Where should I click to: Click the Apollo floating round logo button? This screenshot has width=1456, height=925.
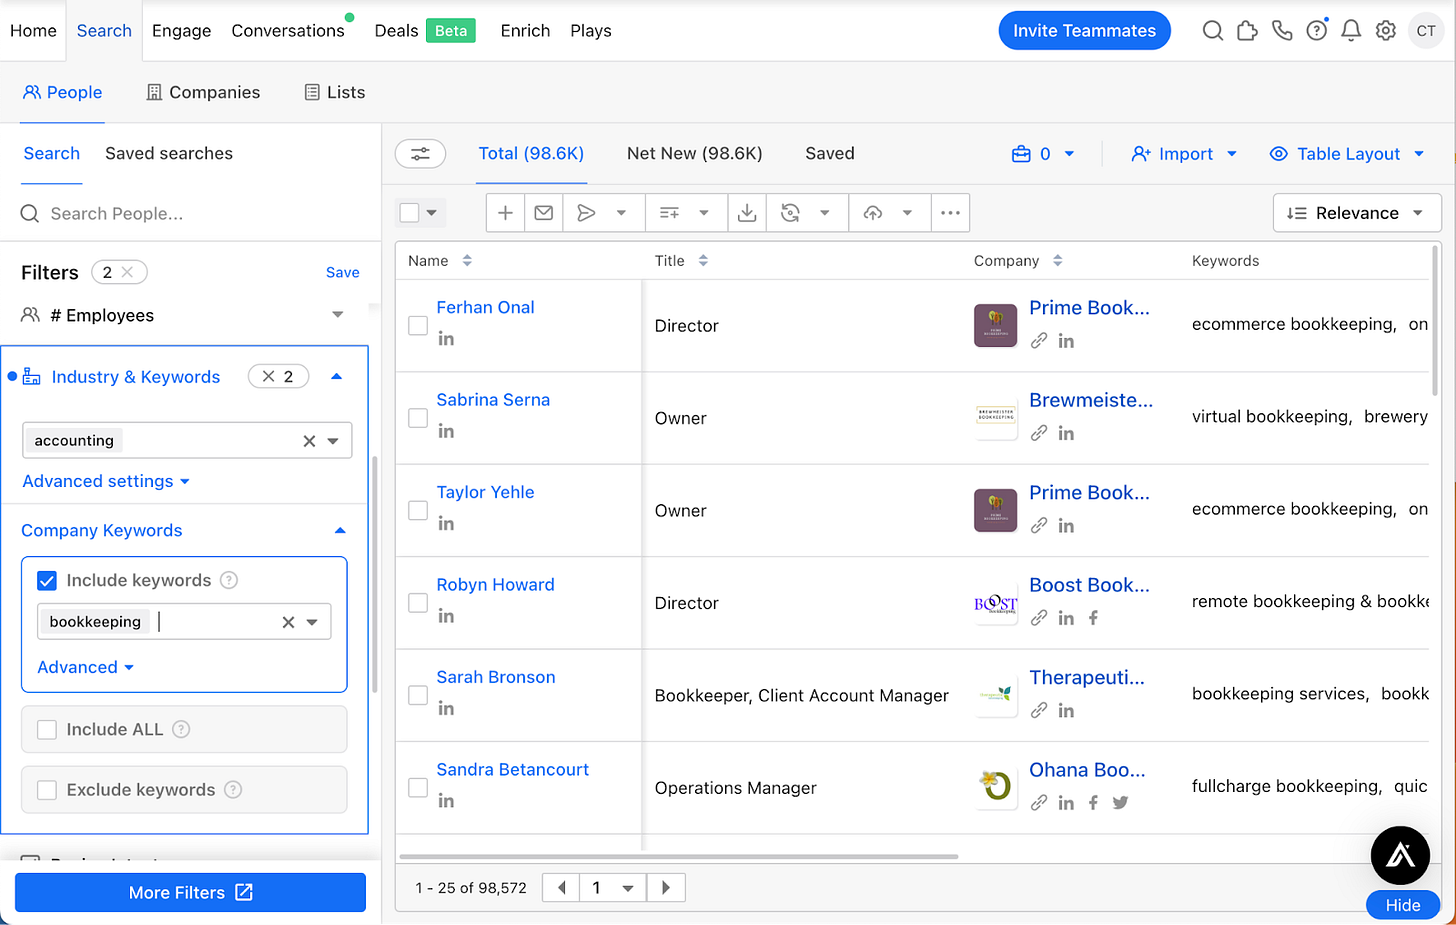click(x=1400, y=855)
